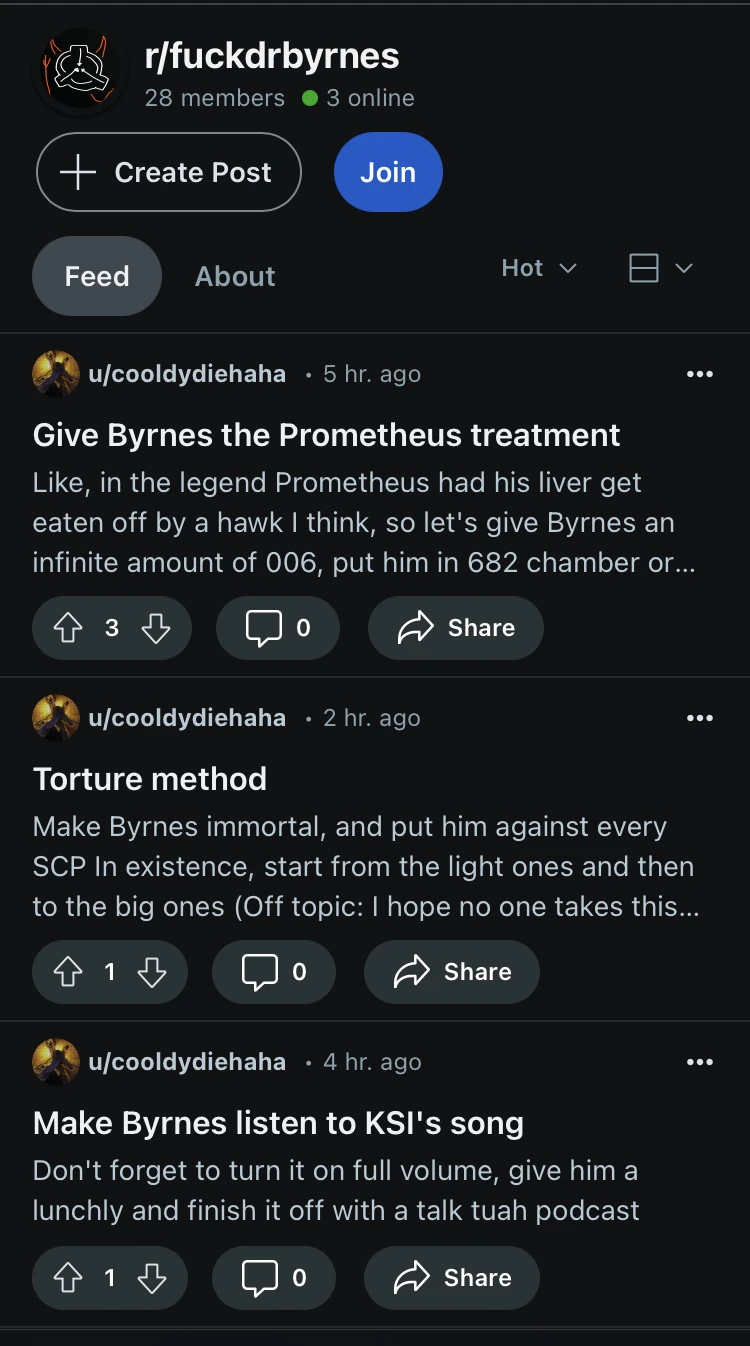Click the r/fuckdrbyrnes subreddit icon

80,70
